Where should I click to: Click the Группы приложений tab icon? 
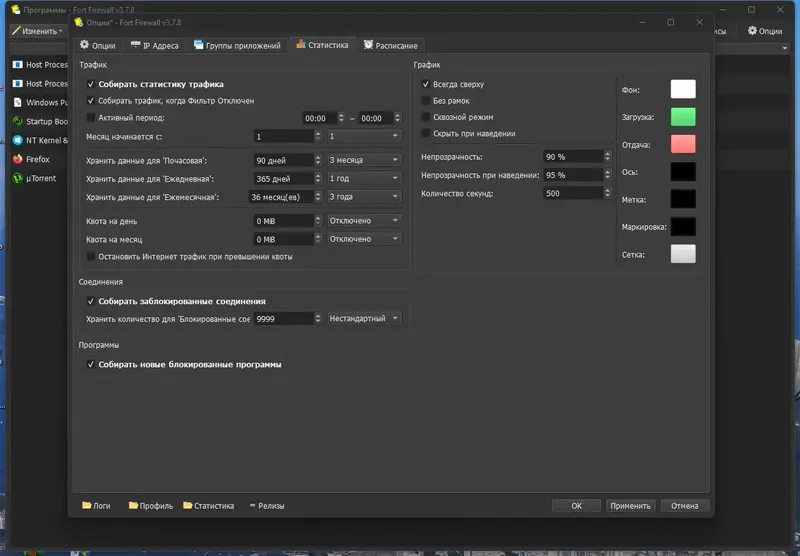(198, 45)
